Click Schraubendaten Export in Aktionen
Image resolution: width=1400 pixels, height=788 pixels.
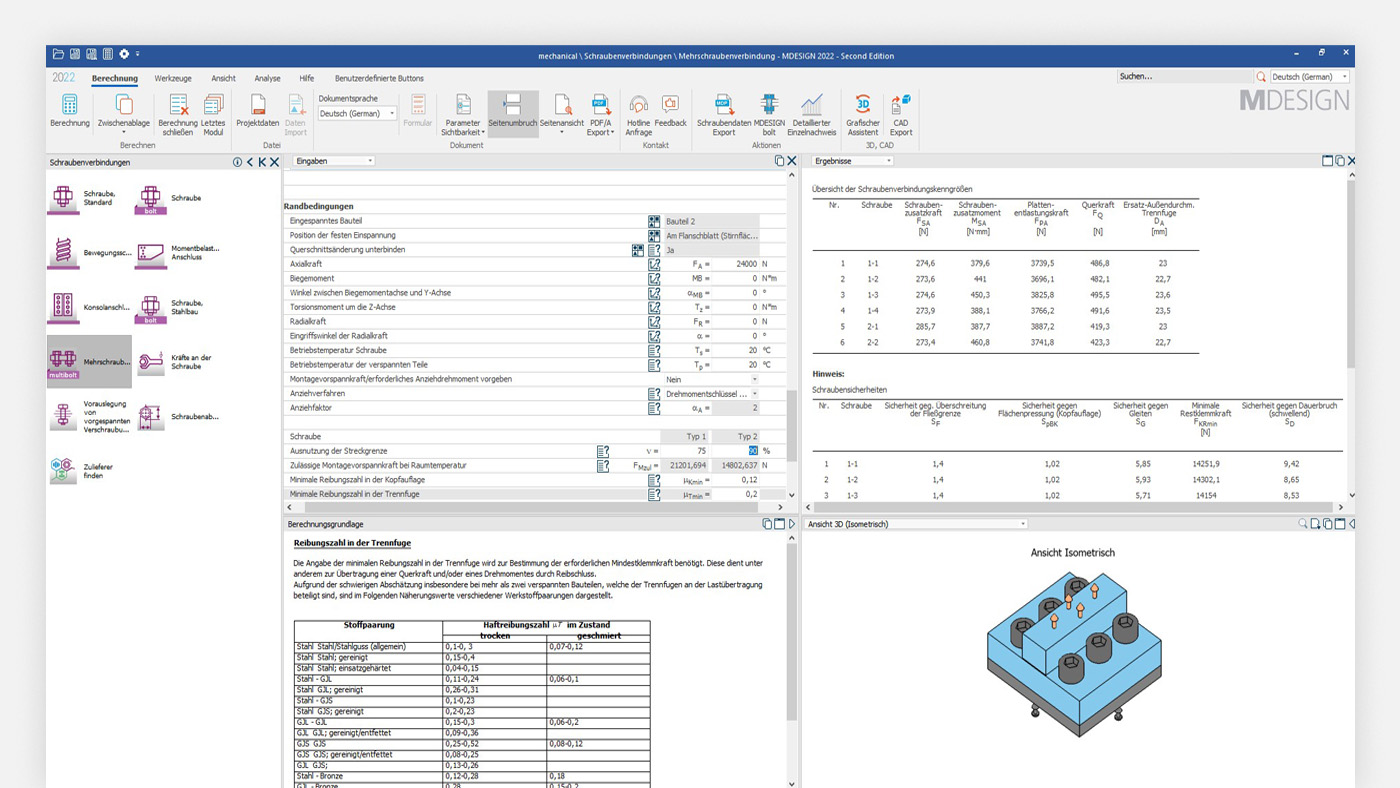pyautogui.click(x=724, y=115)
